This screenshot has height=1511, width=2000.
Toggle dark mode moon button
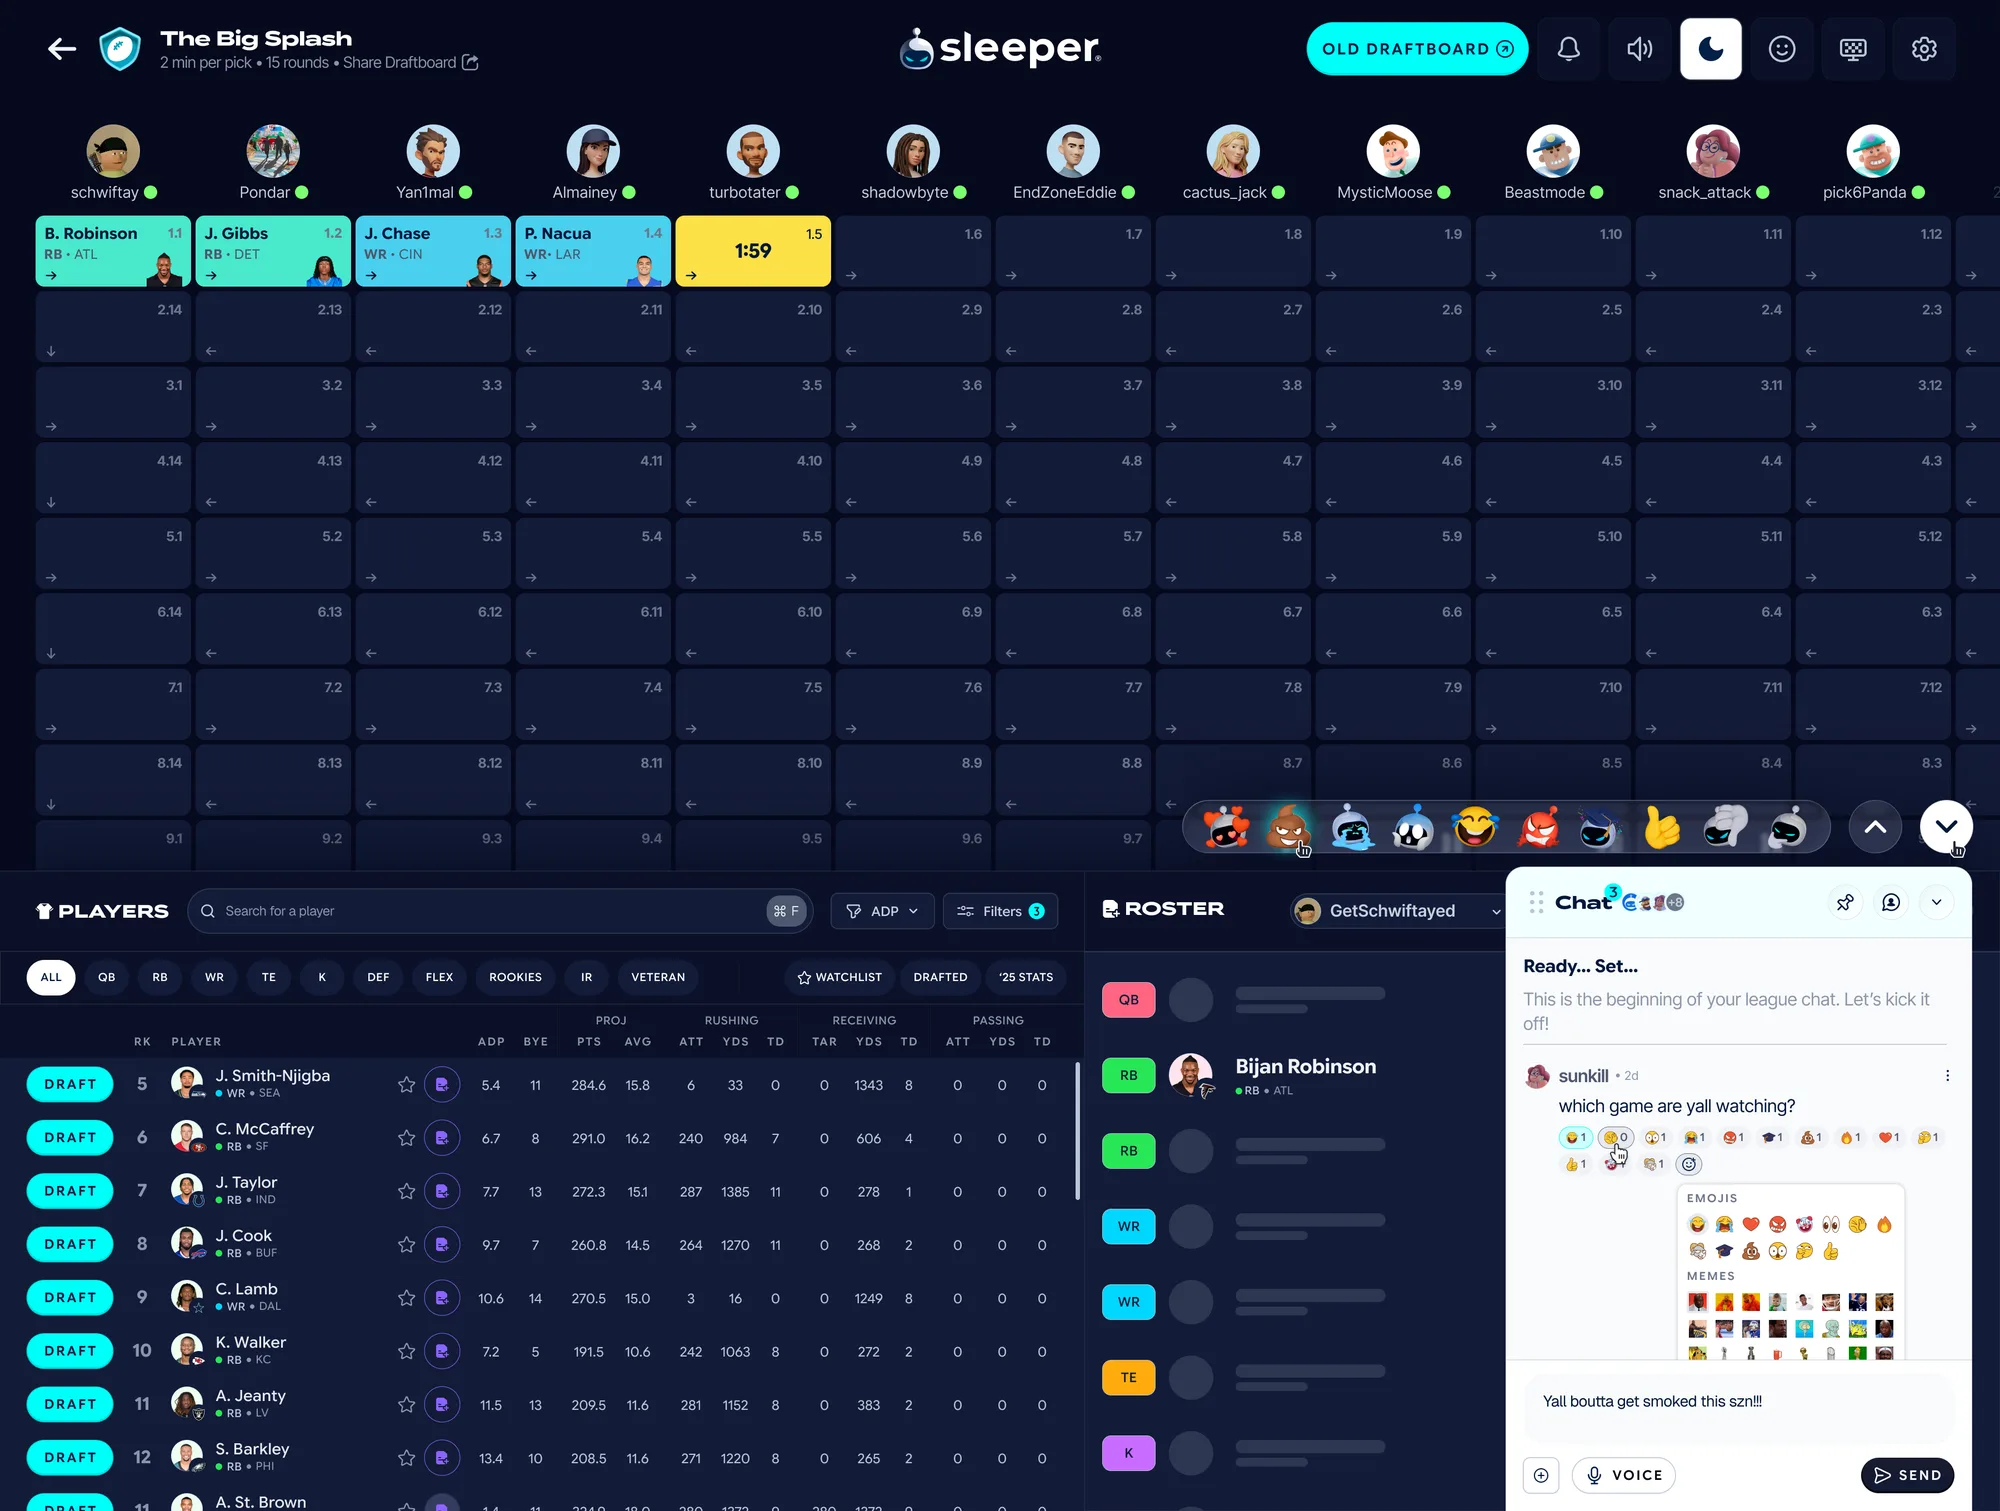1711,49
